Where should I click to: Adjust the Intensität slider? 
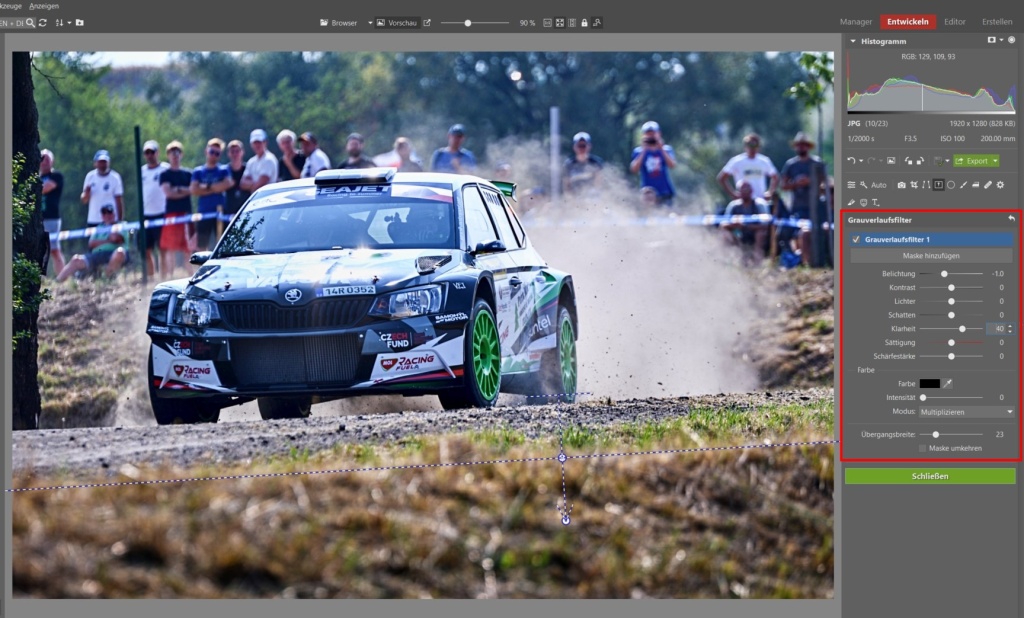pos(923,397)
